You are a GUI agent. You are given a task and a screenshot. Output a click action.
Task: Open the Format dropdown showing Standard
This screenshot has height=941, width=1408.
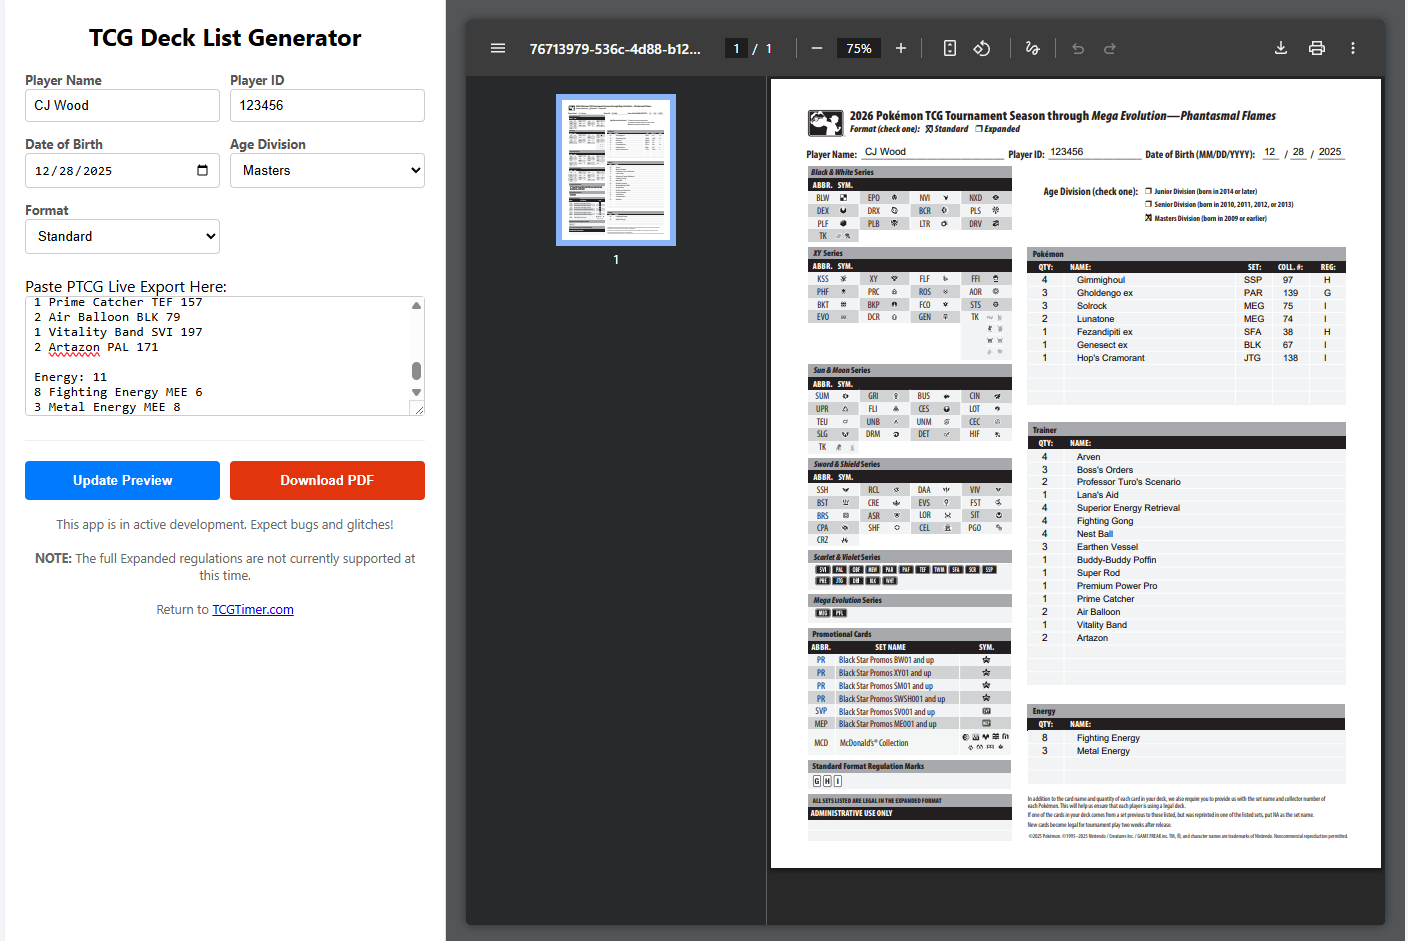pyautogui.click(x=122, y=236)
